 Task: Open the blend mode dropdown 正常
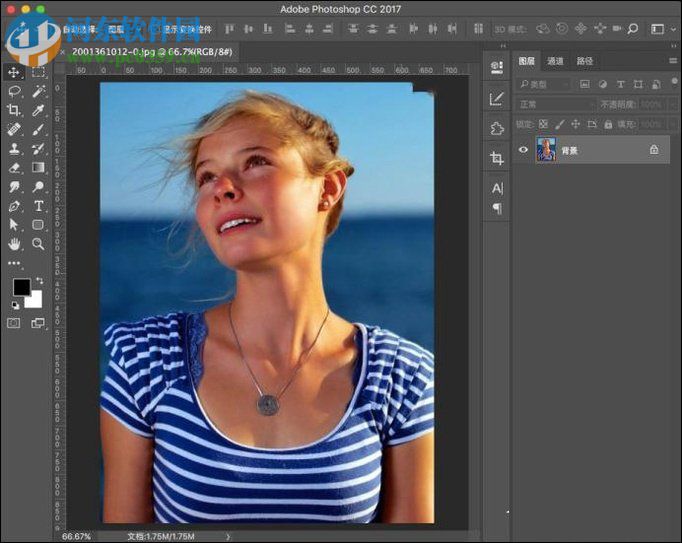555,104
